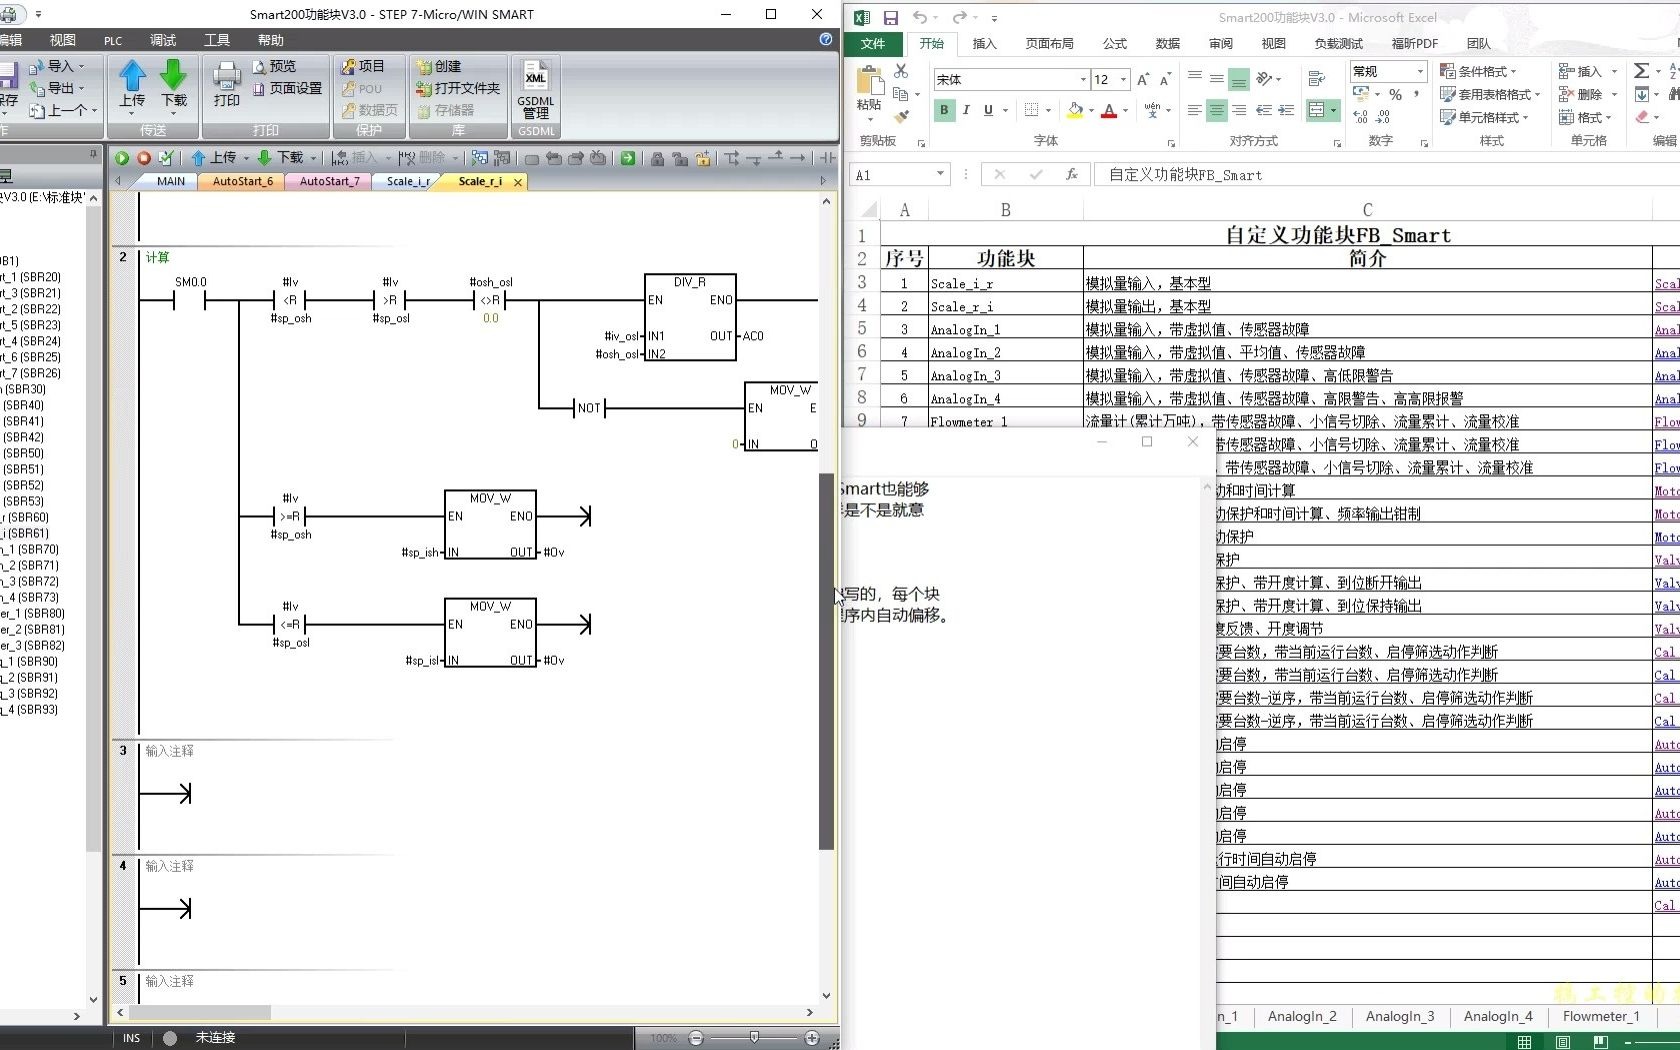This screenshot has height=1050, width=1680.
Task: Open the font name 宋体 dropdown
Action: pyautogui.click(x=1083, y=79)
